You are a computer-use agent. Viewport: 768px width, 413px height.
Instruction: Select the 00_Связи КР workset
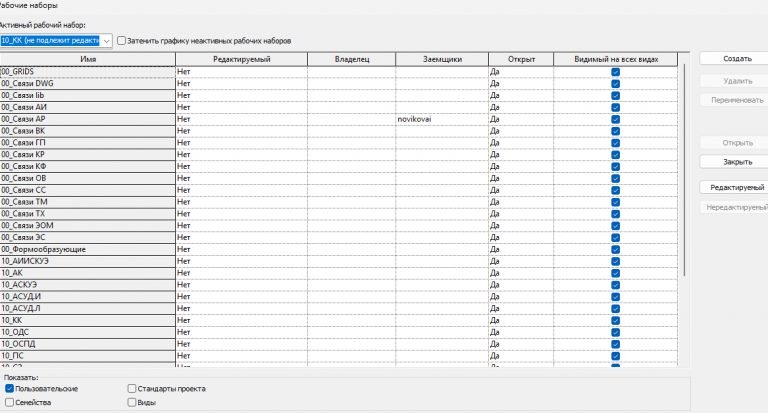88,154
